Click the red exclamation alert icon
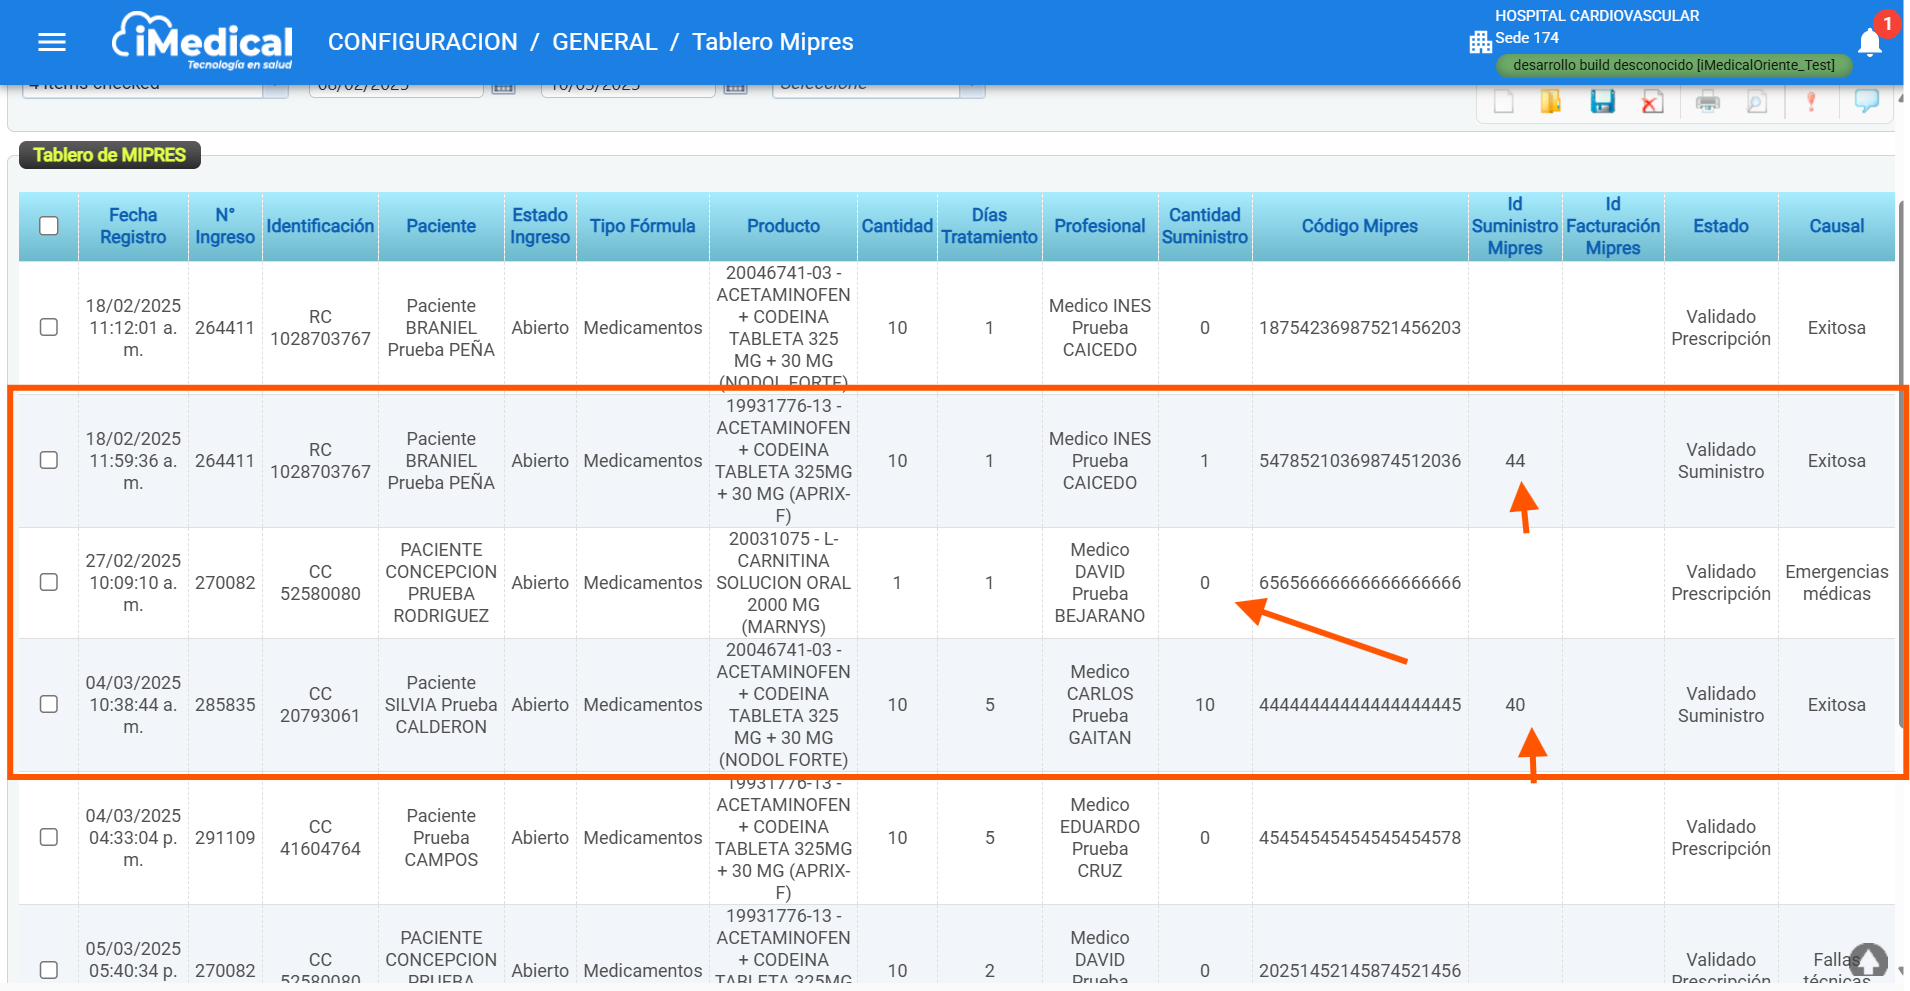Viewport: 1910px width, 991px height. (1811, 101)
